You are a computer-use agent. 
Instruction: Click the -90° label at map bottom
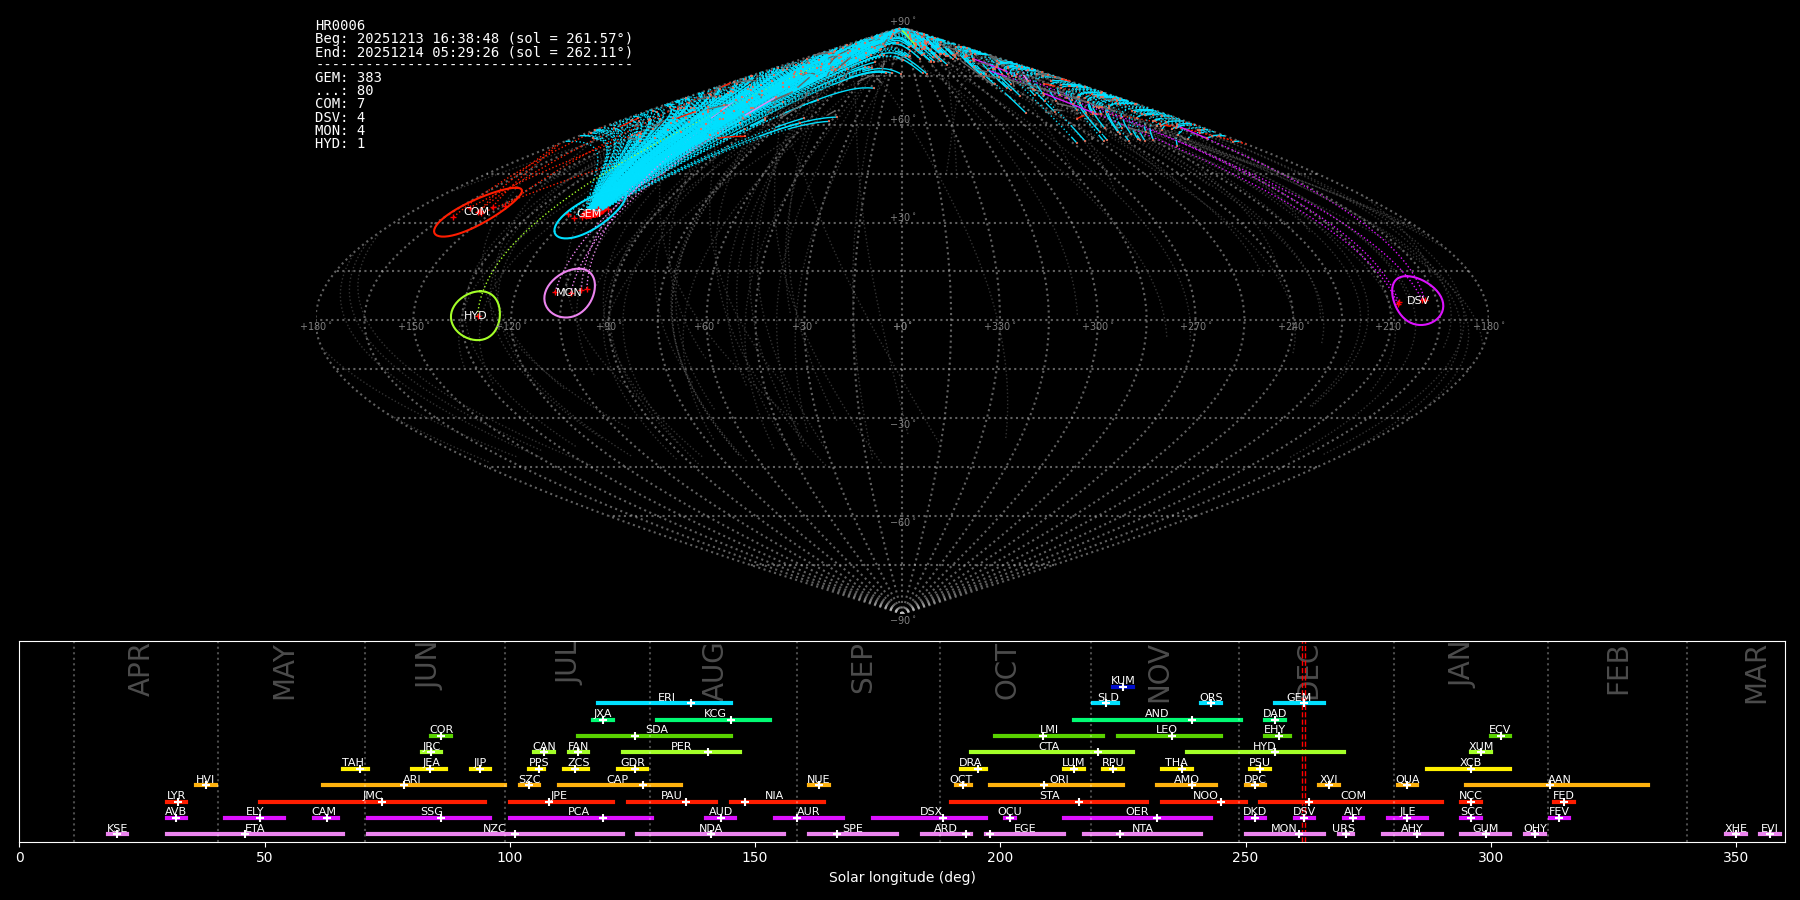(x=901, y=621)
